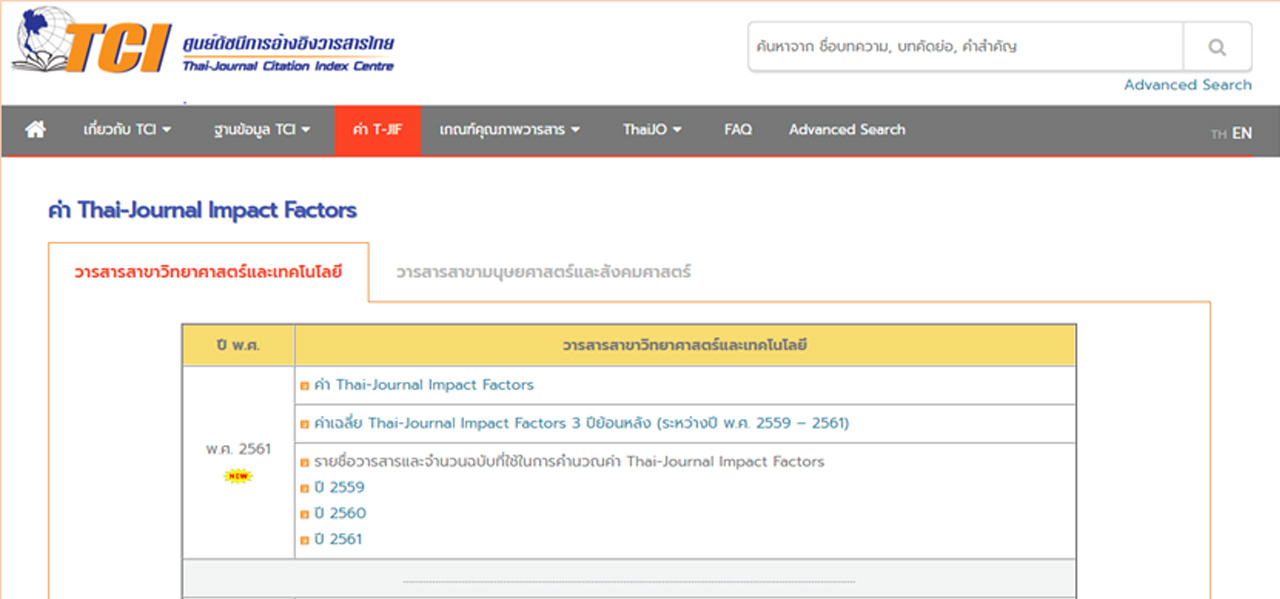1280x599 pixels.
Task: Focus the article search input field
Action: click(x=965, y=47)
